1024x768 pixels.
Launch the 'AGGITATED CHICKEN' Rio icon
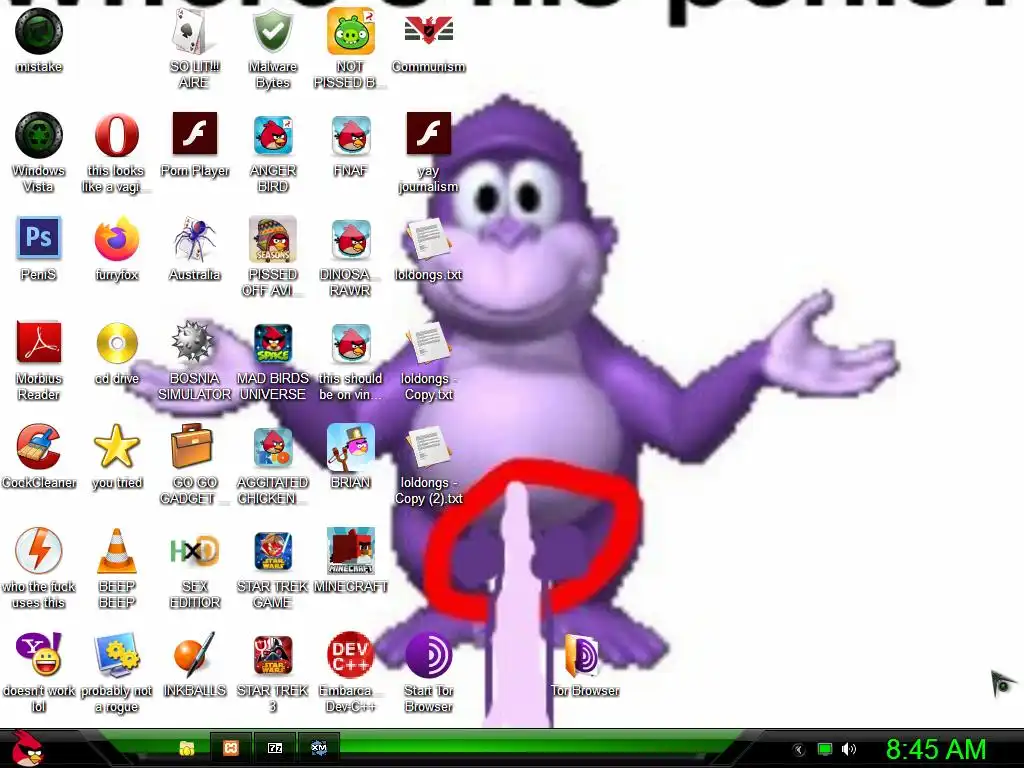272,447
